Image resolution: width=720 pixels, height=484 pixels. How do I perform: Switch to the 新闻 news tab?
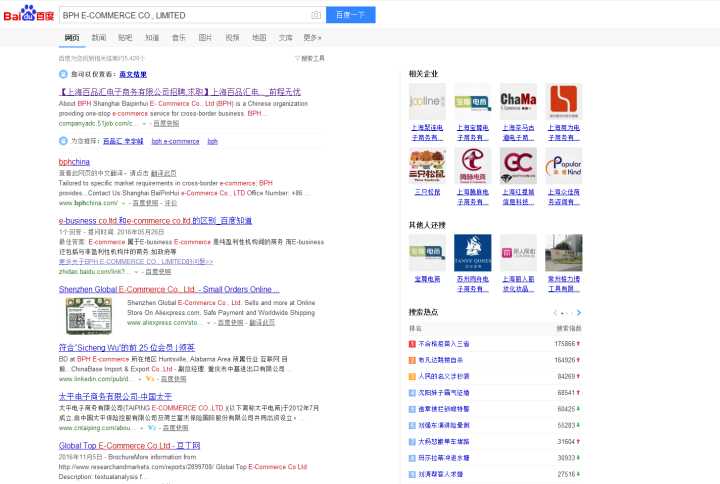[x=99, y=37]
